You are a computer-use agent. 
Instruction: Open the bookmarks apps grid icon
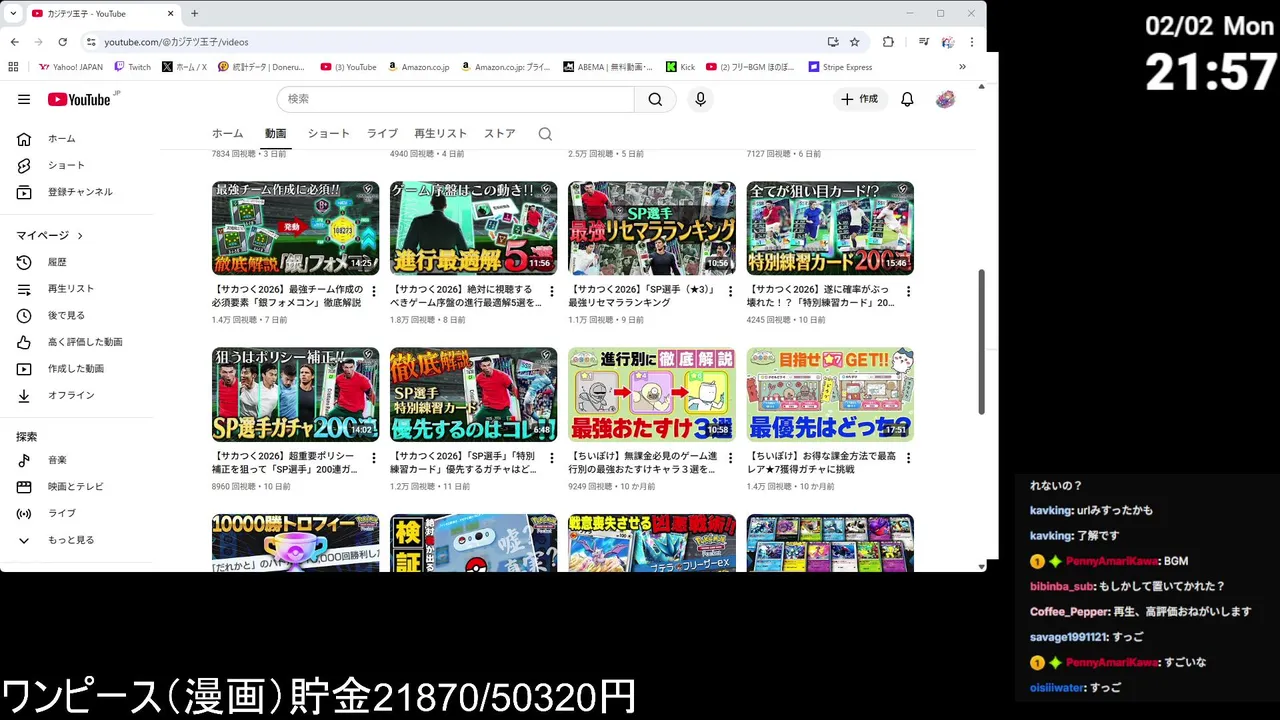13,67
